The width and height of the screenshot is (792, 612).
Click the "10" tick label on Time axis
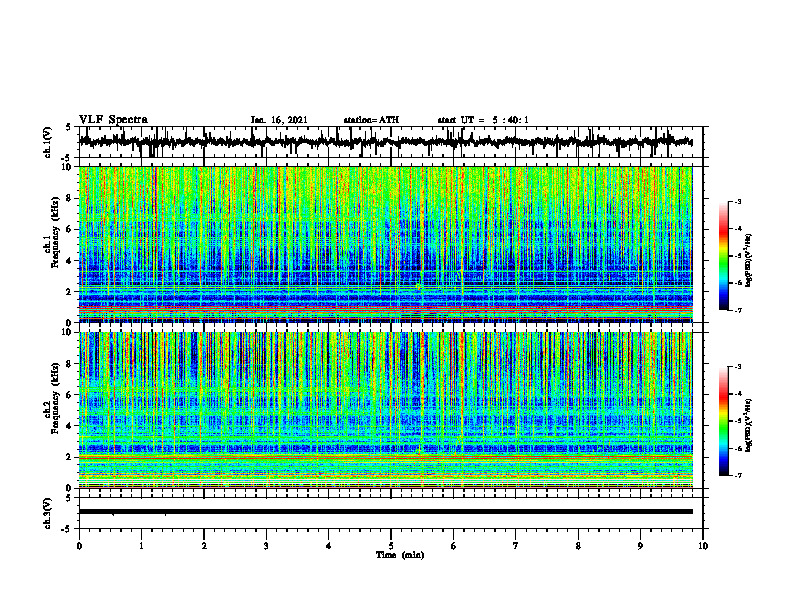coord(703,546)
